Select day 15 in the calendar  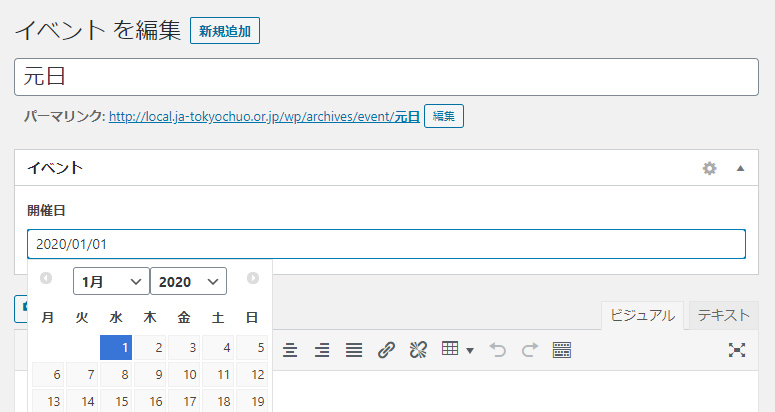point(116,401)
